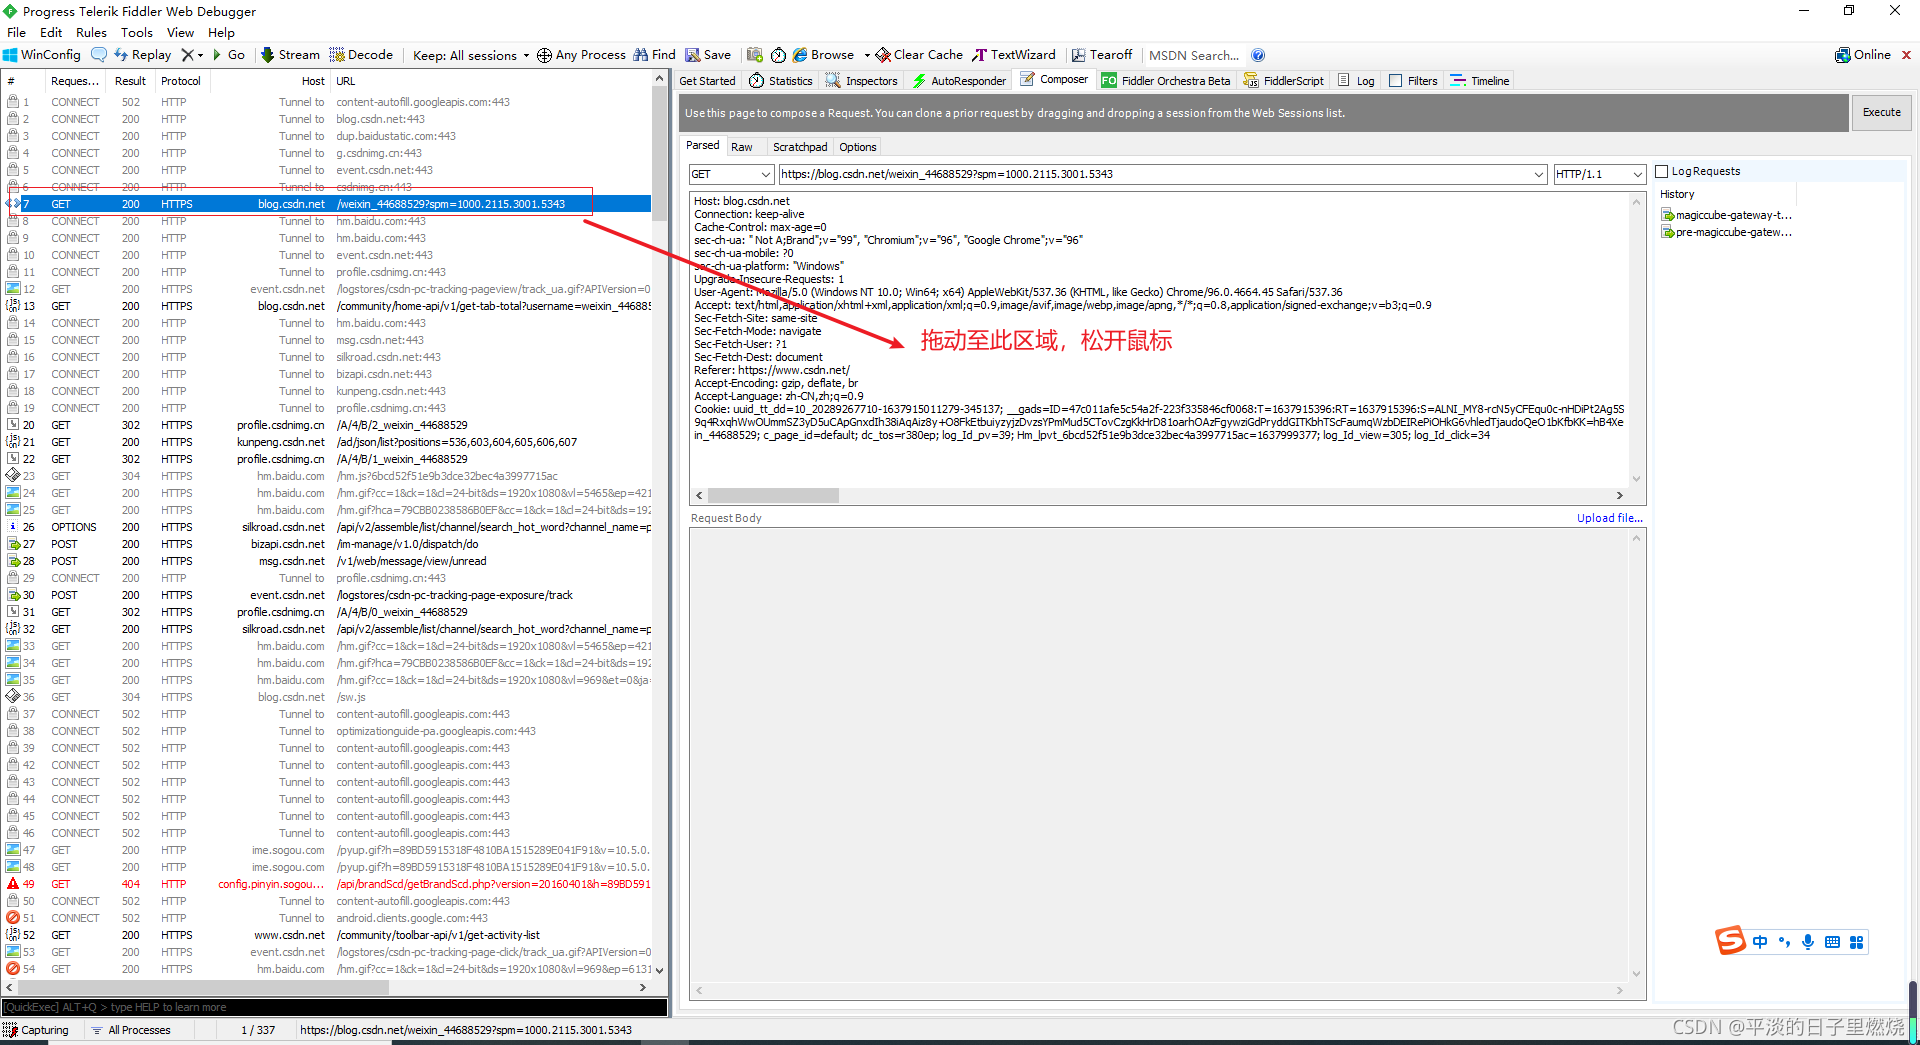Viewport: 1920px width, 1045px height.
Task: Select session 27 POST bizapi.csdn.net row
Action: (328, 544)
